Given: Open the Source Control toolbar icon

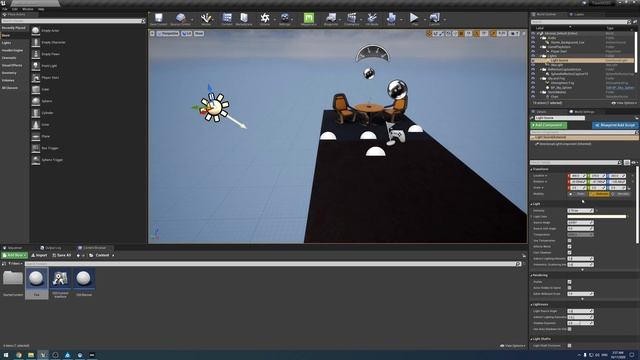Looking at the screenshot, I should pos(180,18).
